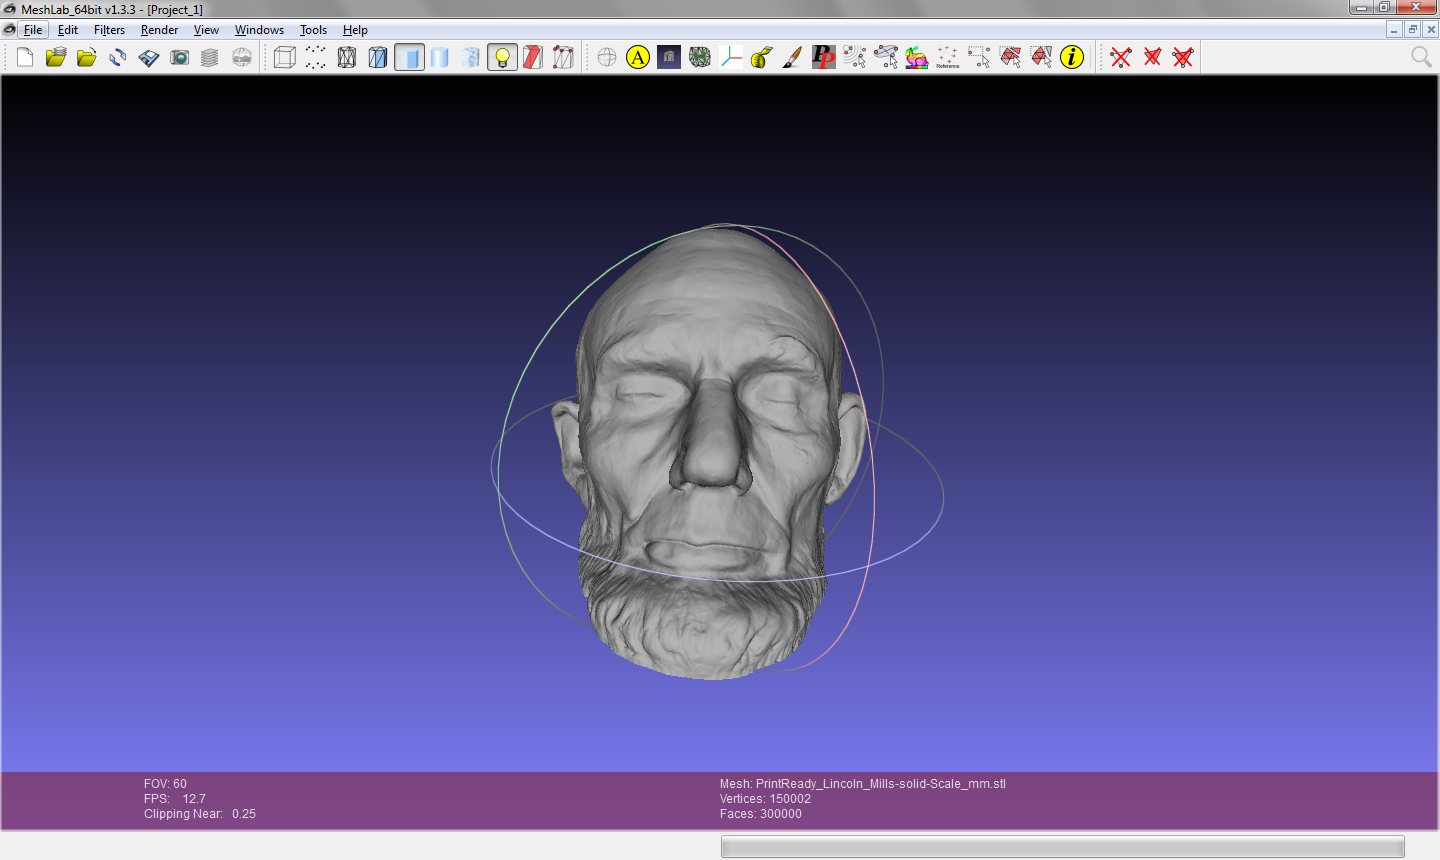Image resolution: width=1440 pixels, height=860 pixels.
Task: Open the Render menu
Action: pyautogui.click(x=159, y=30)
